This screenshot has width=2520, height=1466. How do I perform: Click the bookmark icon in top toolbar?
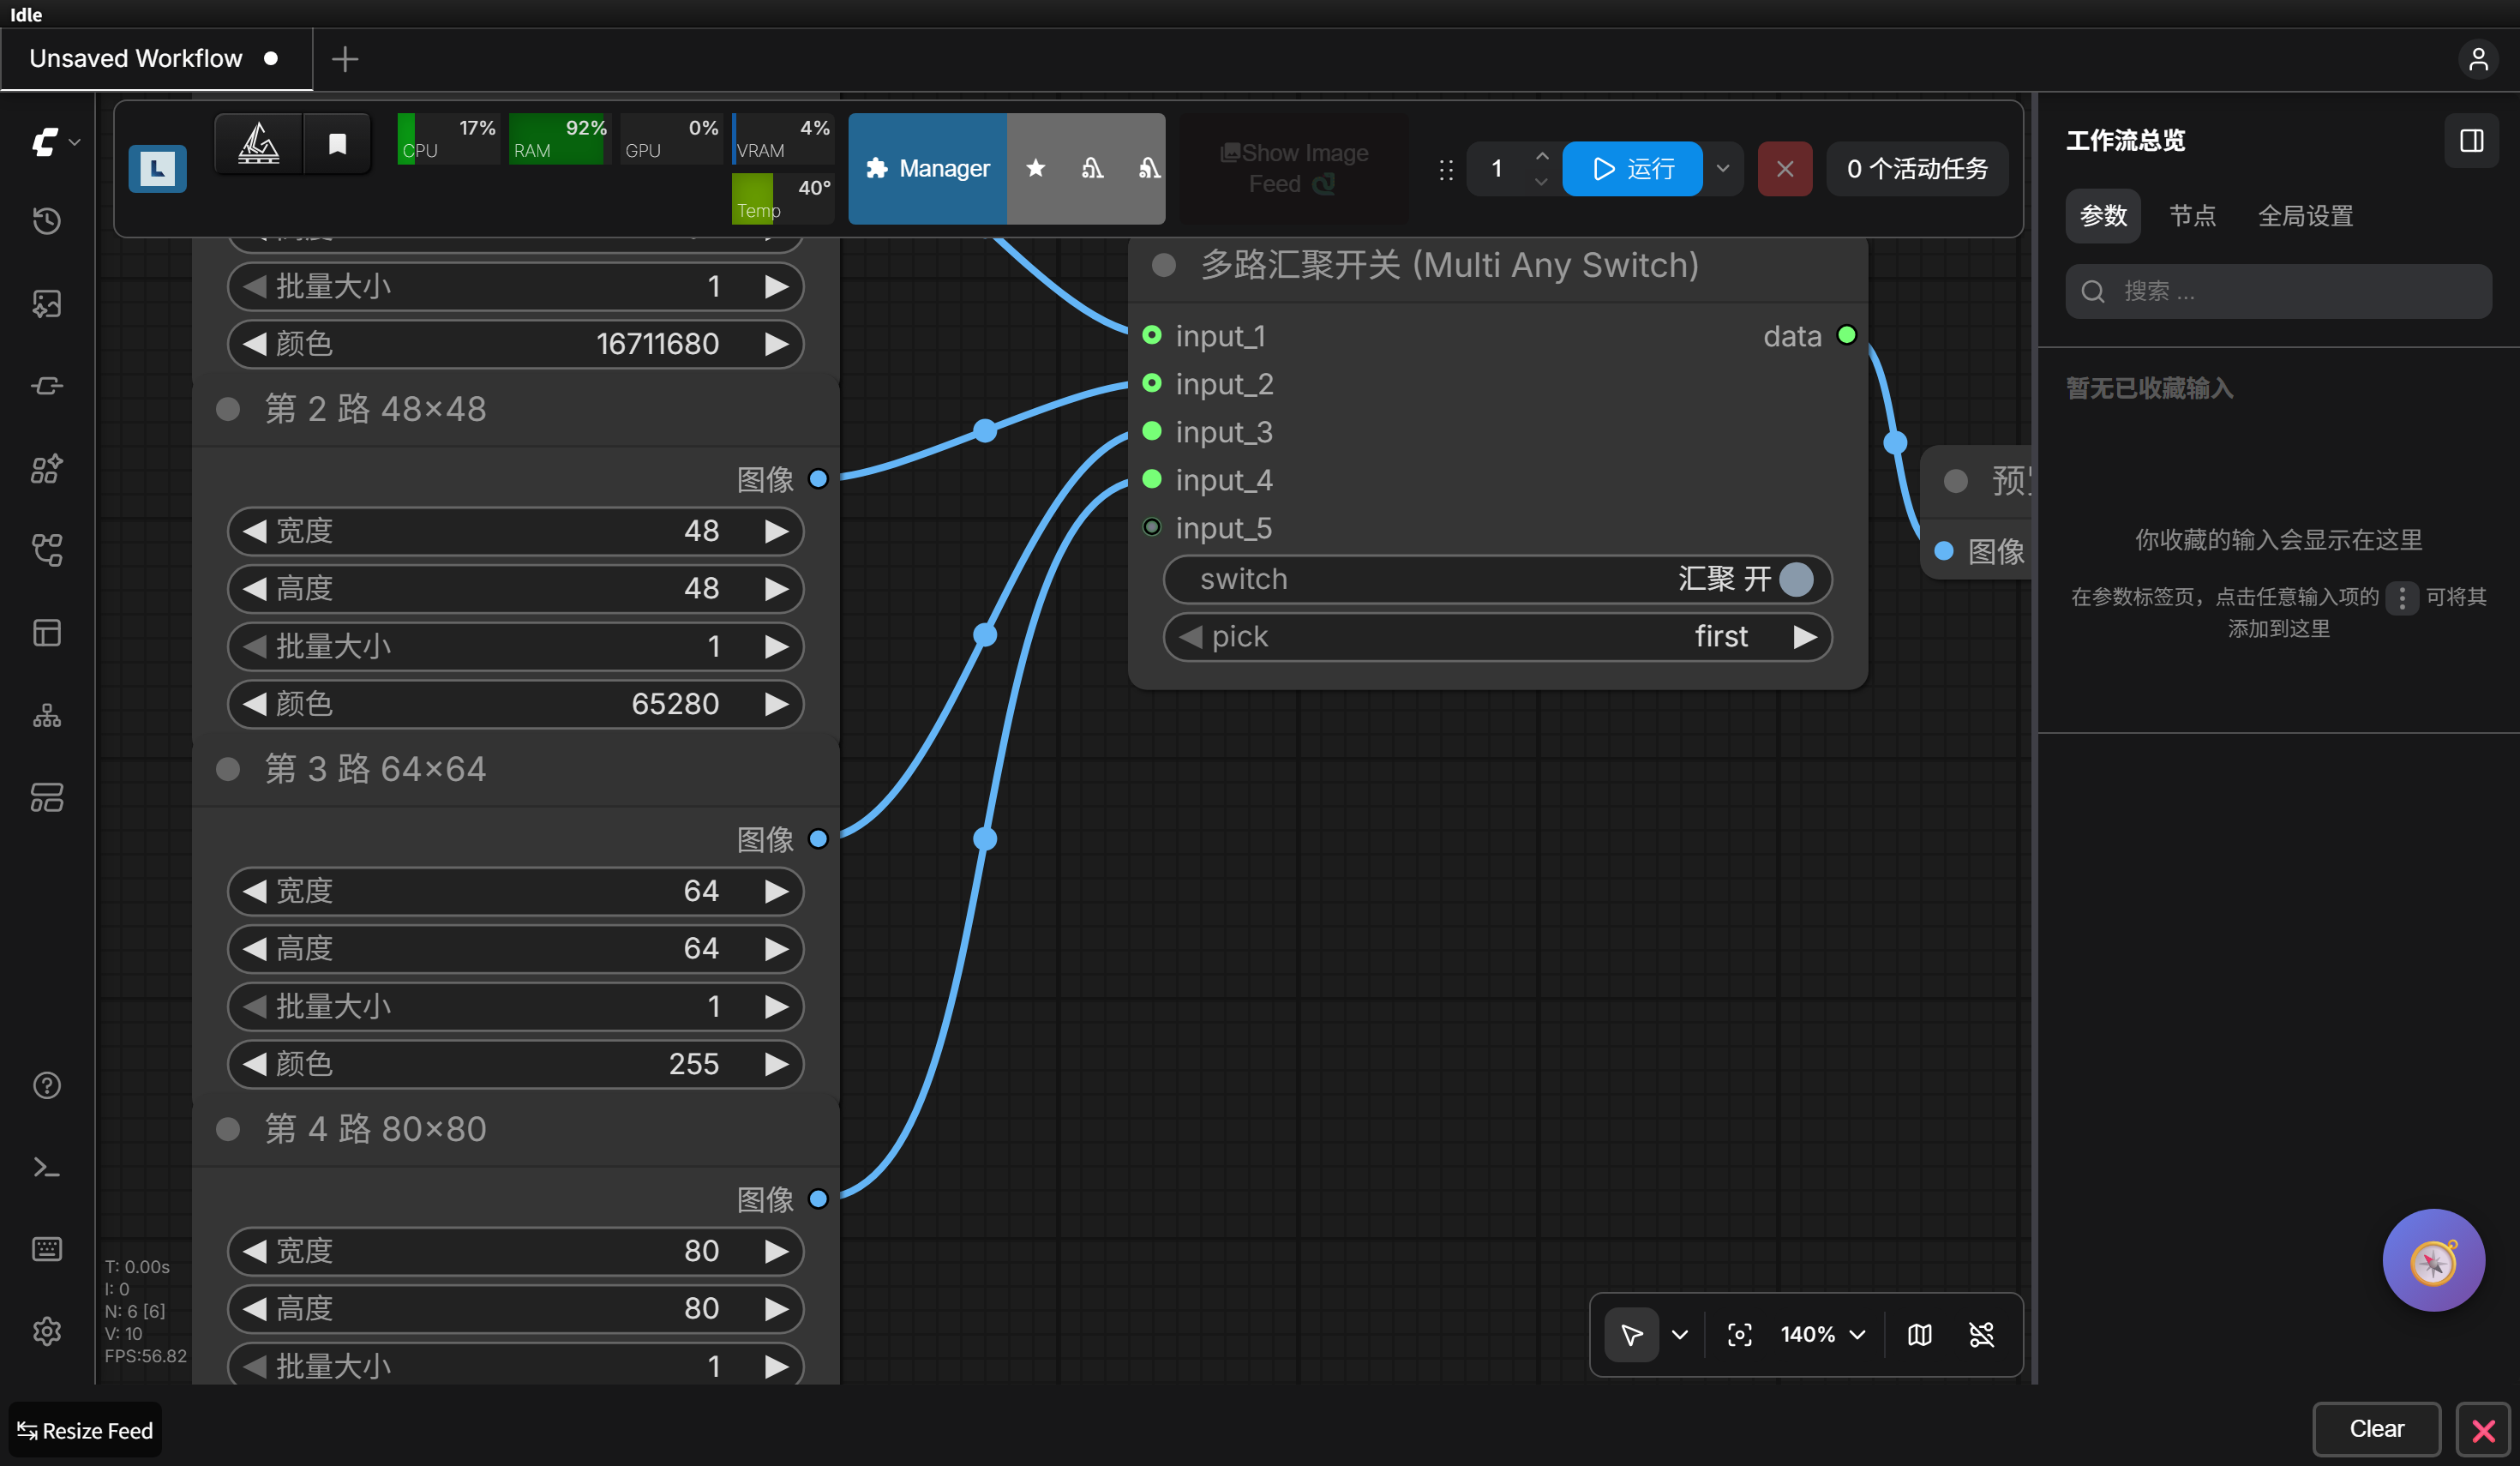point(337,144)
